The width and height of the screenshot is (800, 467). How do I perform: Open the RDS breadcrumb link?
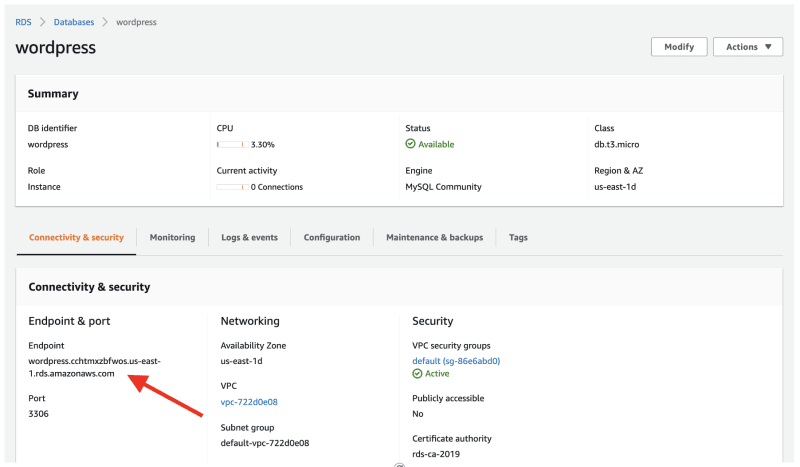click(23, 22)
